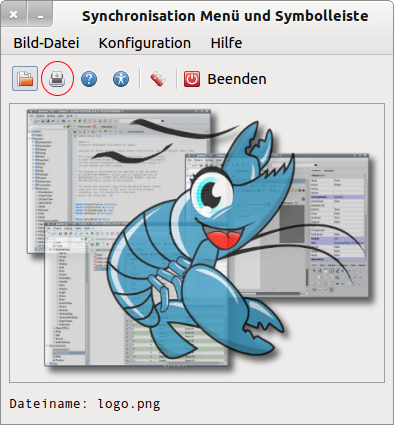Open the Hilfe menu
Viewport: 394px width, 425px height.
click(x=226, y=43)
